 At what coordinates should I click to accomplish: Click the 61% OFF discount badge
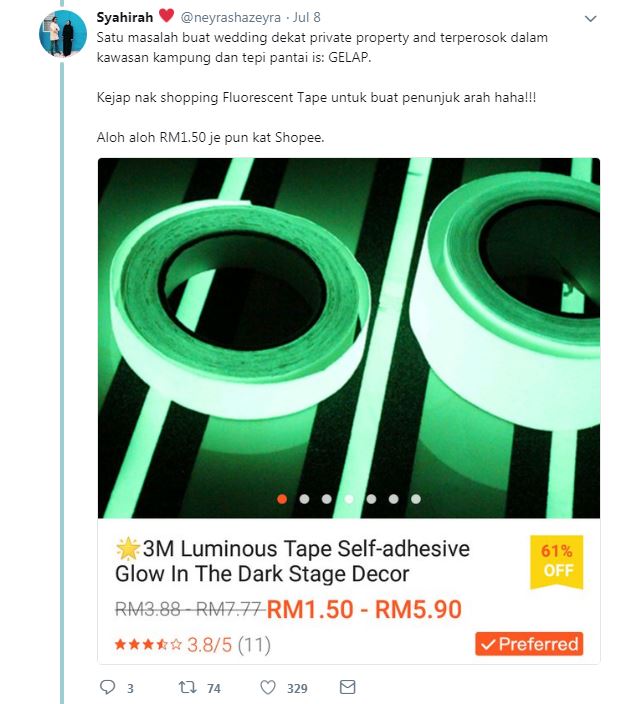[557, 561]
